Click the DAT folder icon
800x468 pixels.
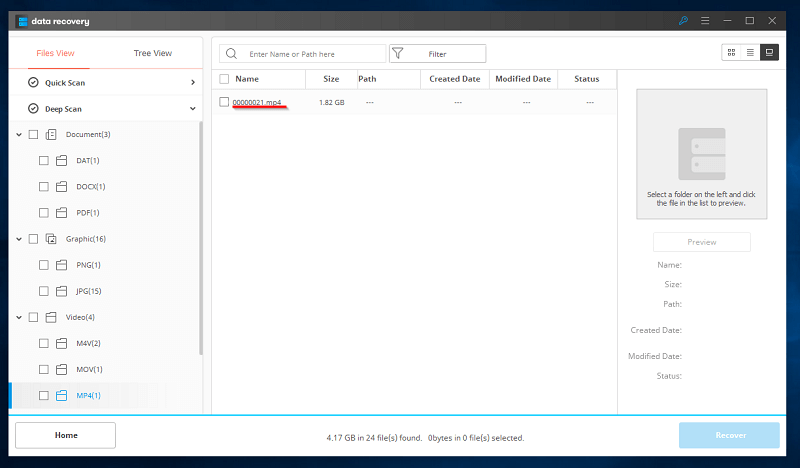tap(61, 161)
